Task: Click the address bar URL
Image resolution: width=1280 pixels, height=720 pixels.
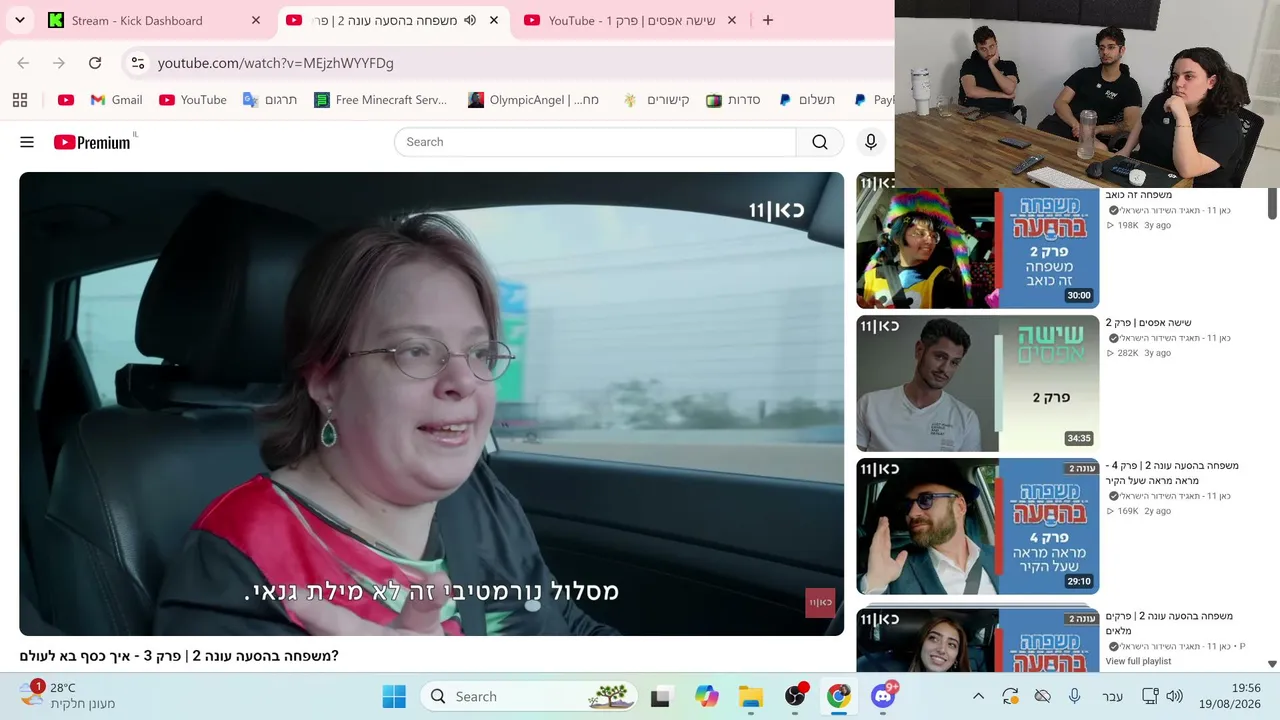Action: [276, 63]
